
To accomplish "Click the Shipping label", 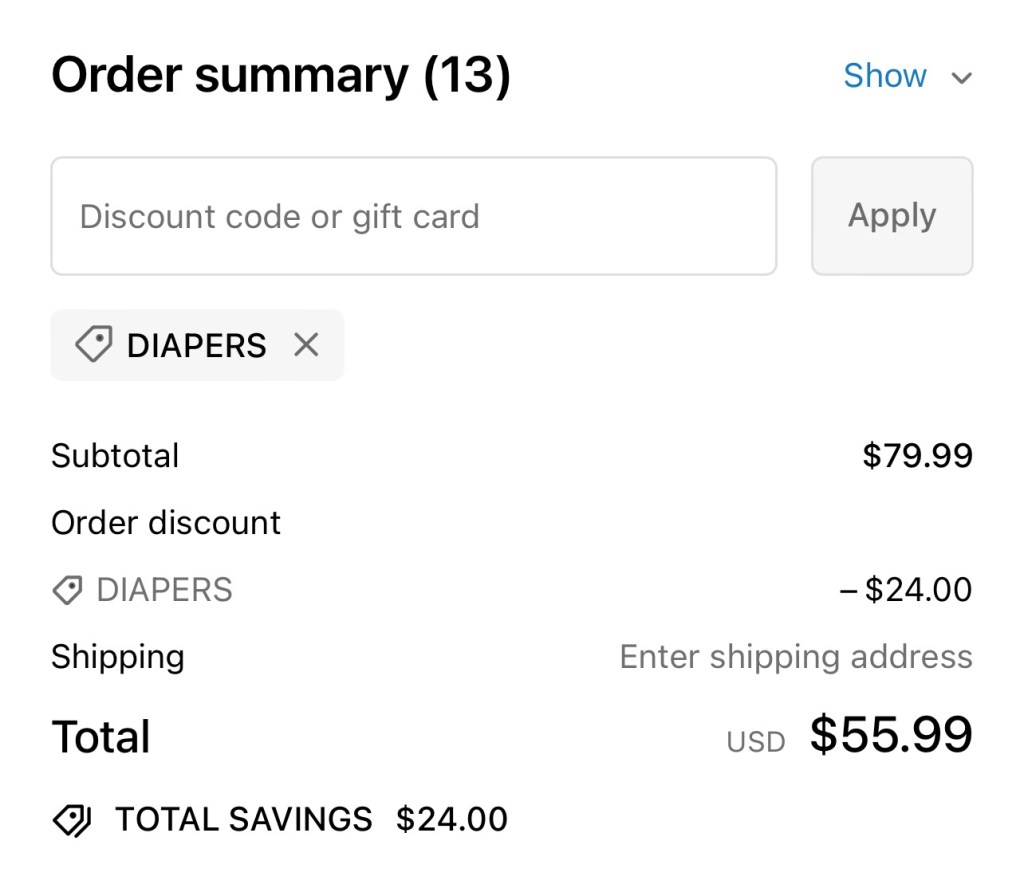I will click(x=118, y=657).
